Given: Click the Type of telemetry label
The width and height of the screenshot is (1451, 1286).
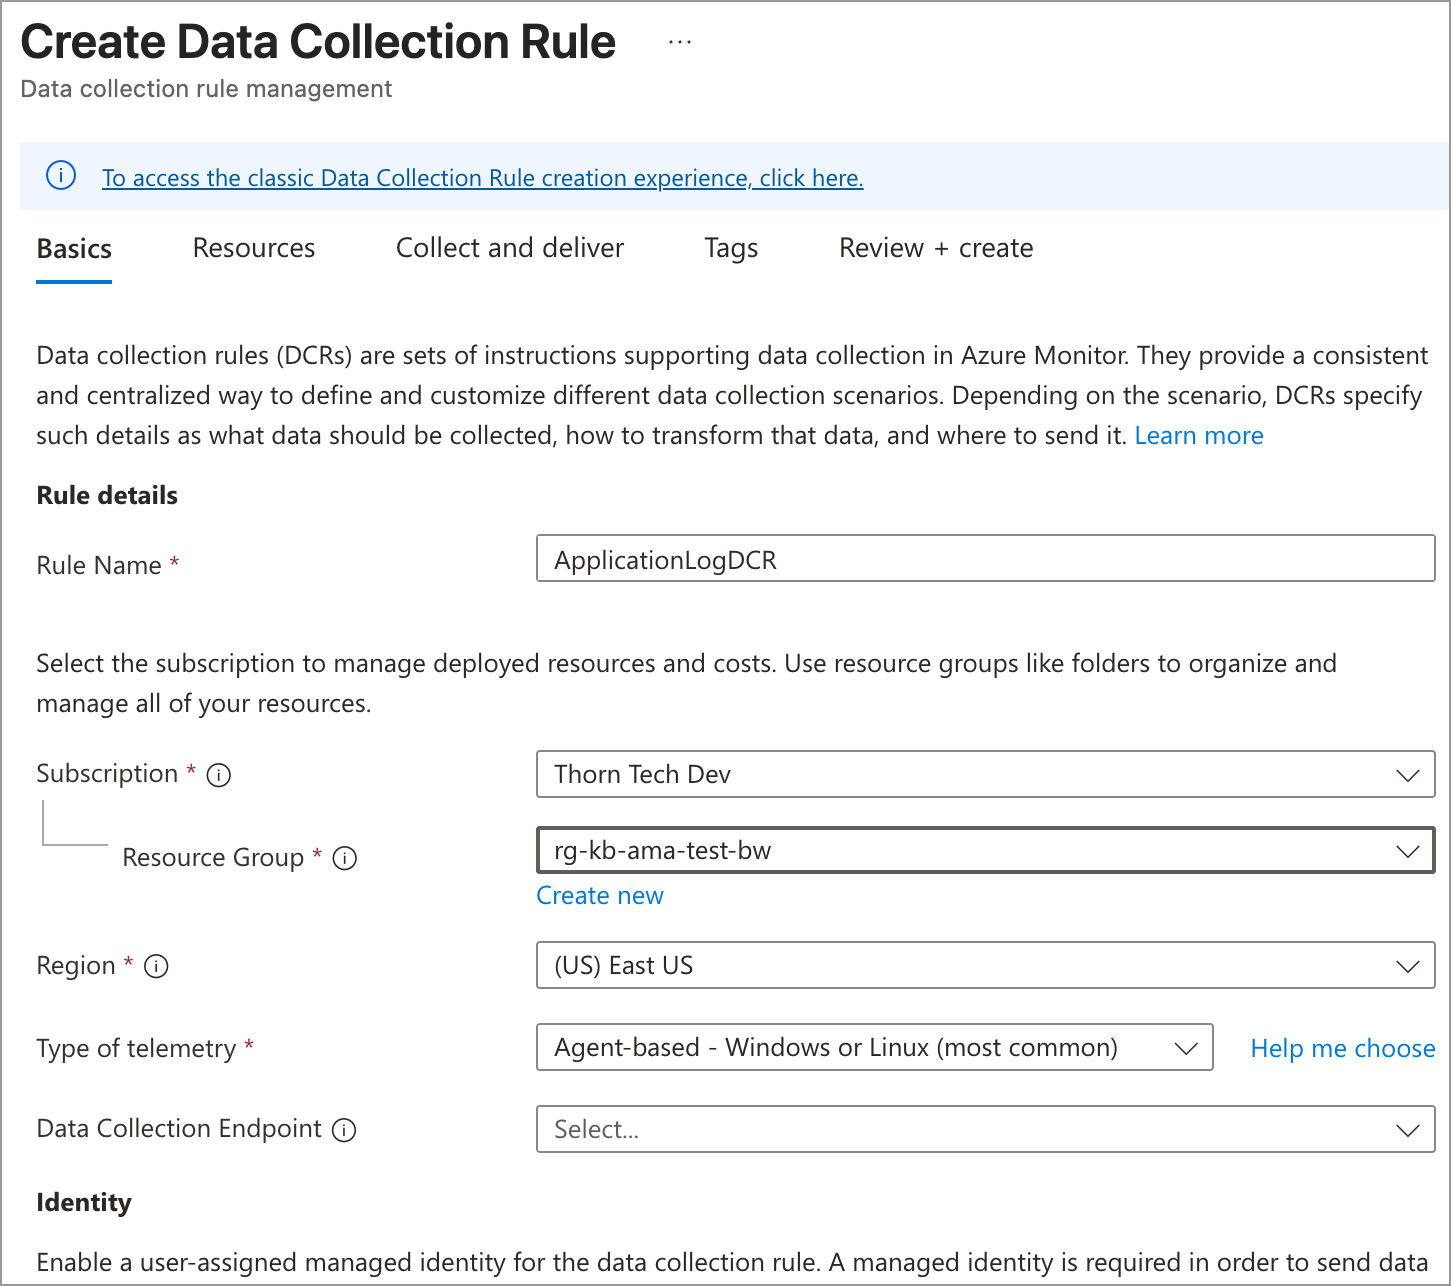Looking at the screenshot, I should coord(136,1049).
